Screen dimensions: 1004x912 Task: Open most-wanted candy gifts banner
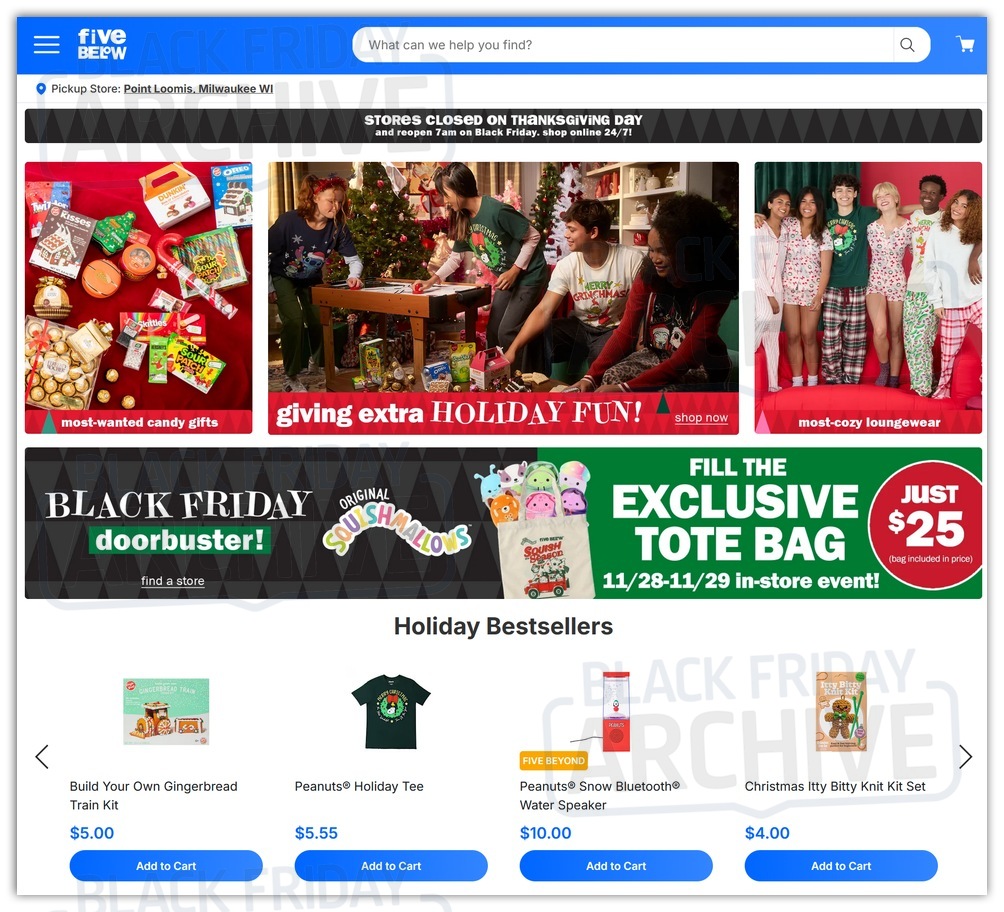click(x=138, y=298)
